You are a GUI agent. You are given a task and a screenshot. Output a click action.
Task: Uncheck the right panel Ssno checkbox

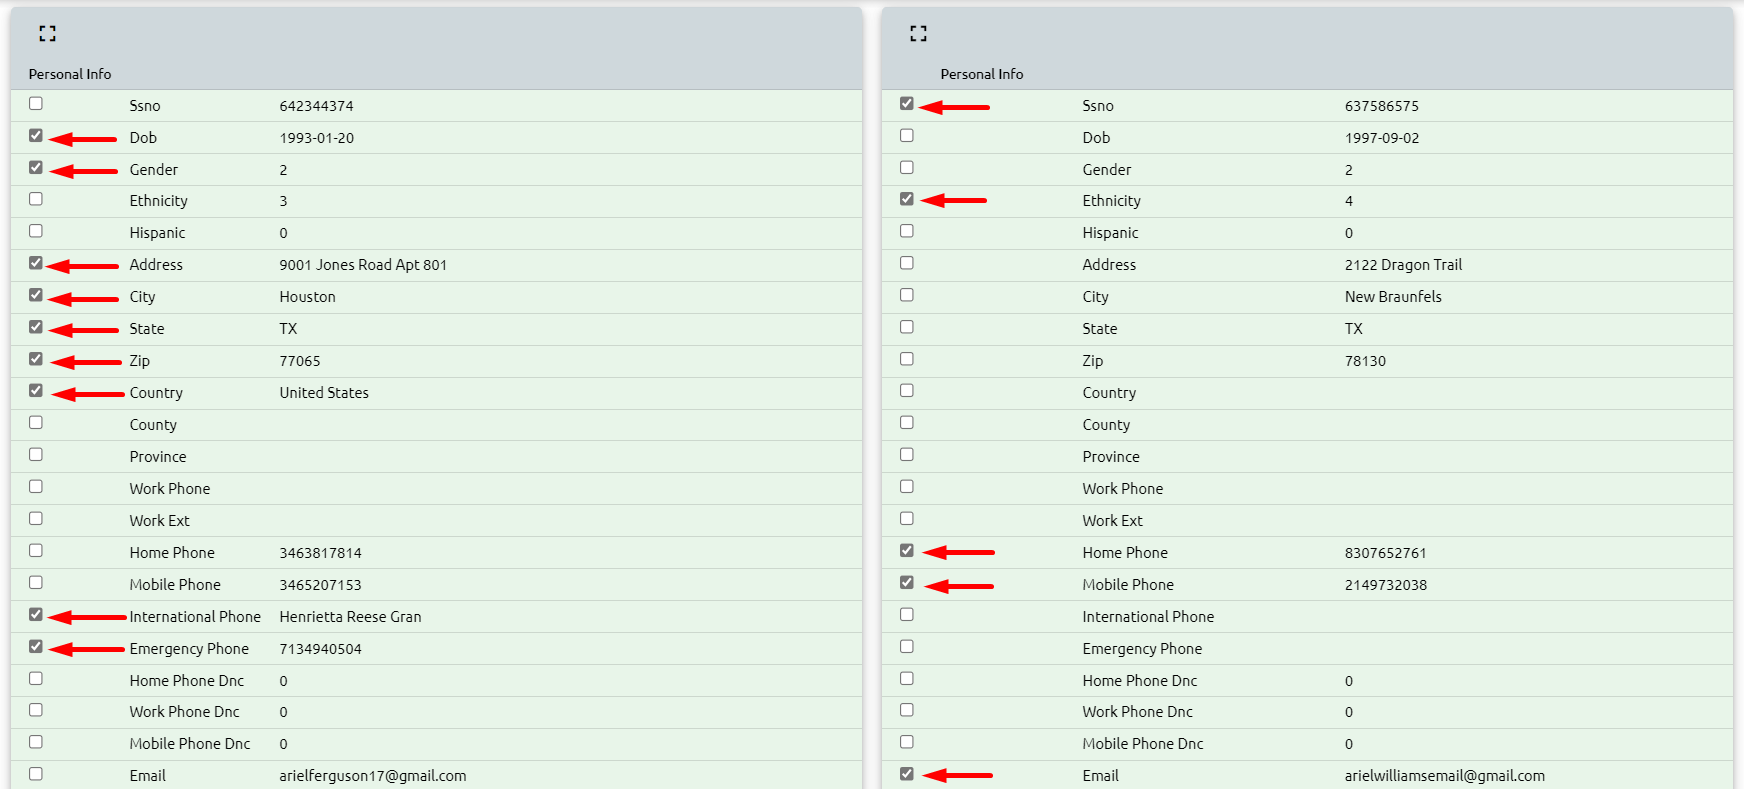tap(907, 104)
